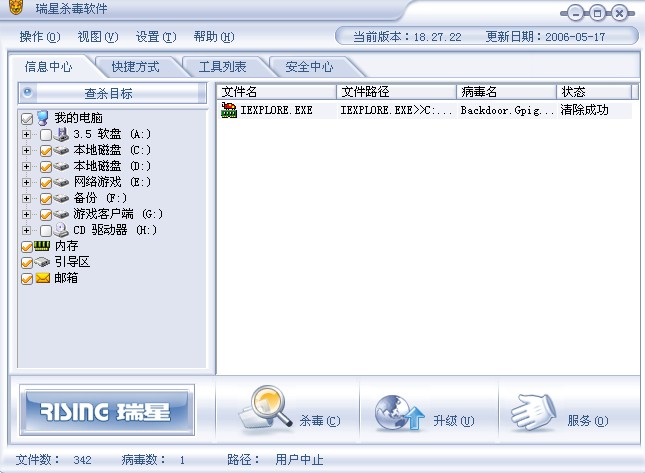Expand the 备份 F: node
Screen dimensions: 645x473
(x=26, y=199)
